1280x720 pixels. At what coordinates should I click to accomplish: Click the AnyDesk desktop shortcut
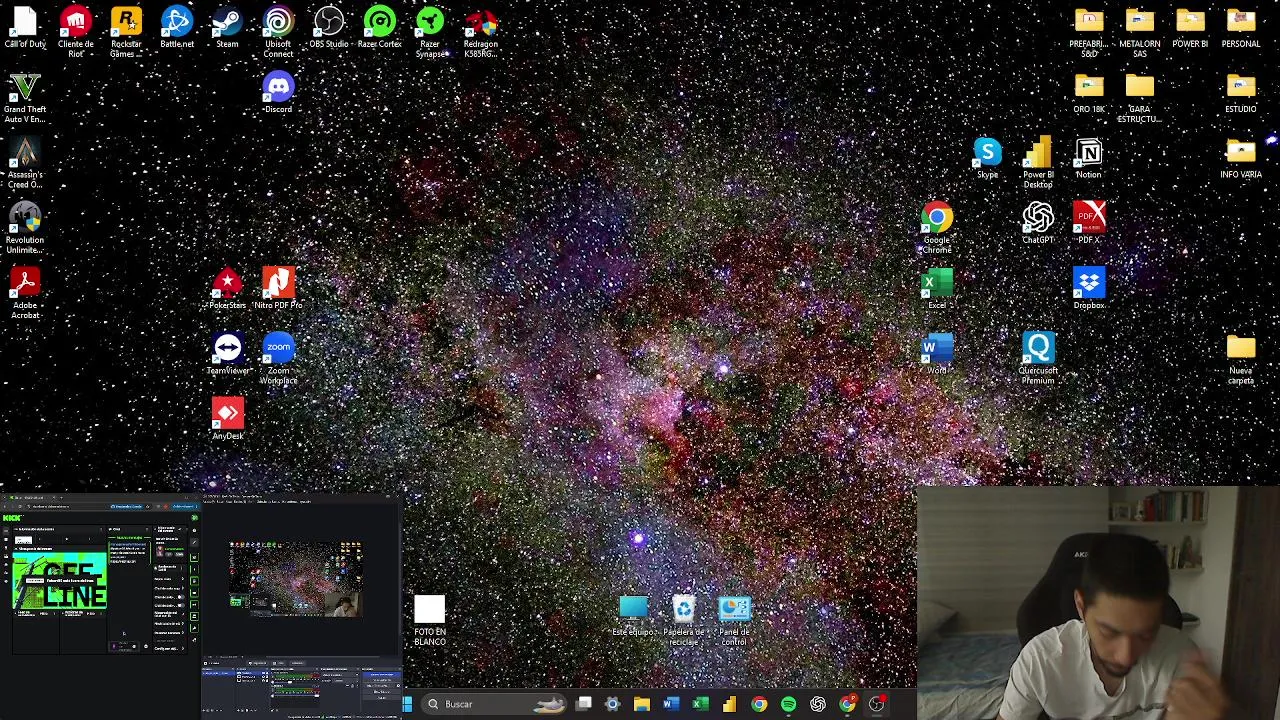click(x=227, y=419)
